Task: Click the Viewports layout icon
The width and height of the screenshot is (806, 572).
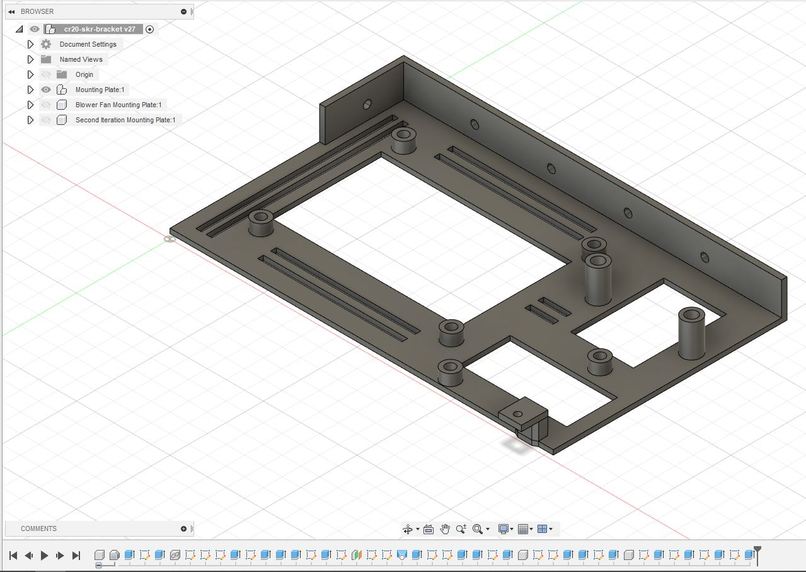Action: [x=542, y=529]
